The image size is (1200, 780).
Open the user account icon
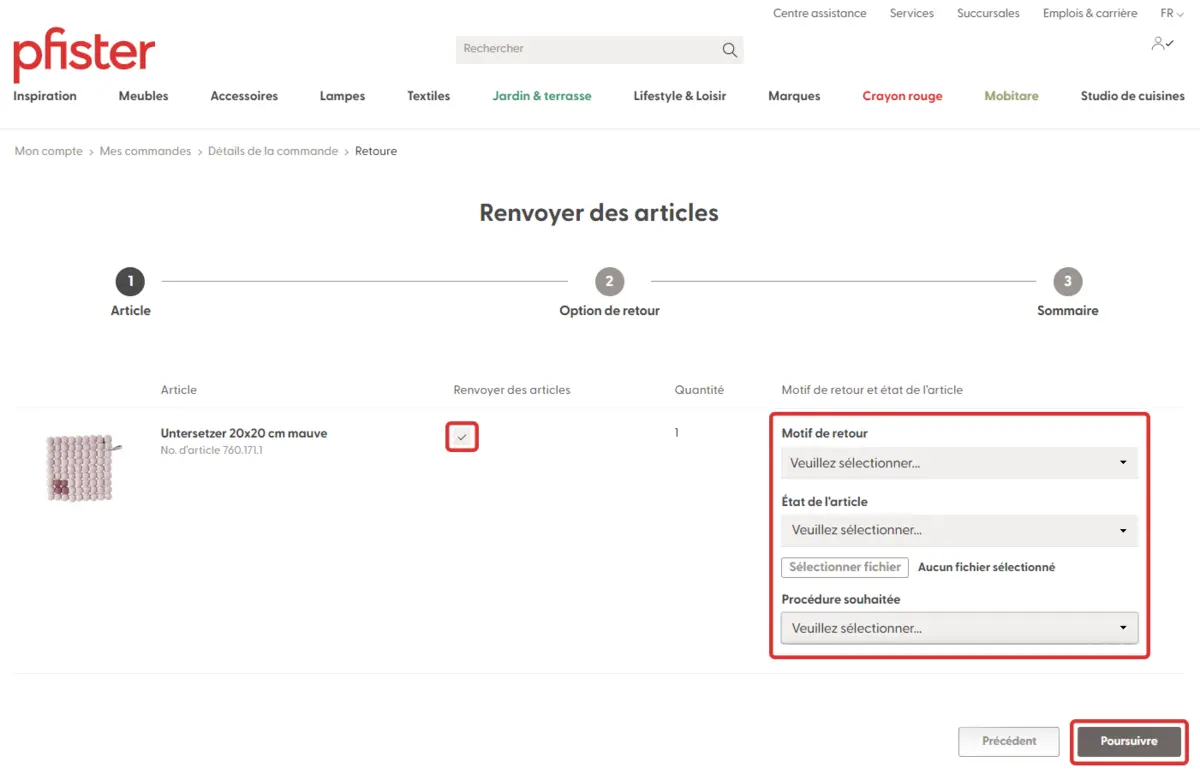click(1161, 44)
